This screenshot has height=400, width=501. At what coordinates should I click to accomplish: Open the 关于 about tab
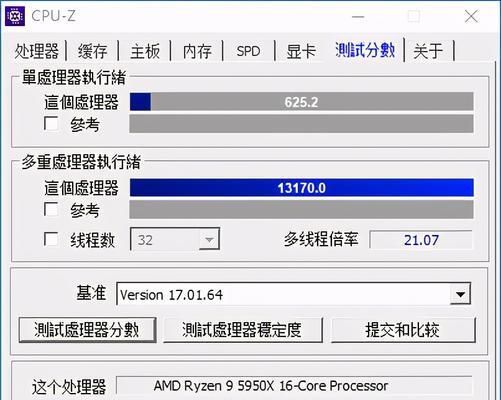(428, 51)
